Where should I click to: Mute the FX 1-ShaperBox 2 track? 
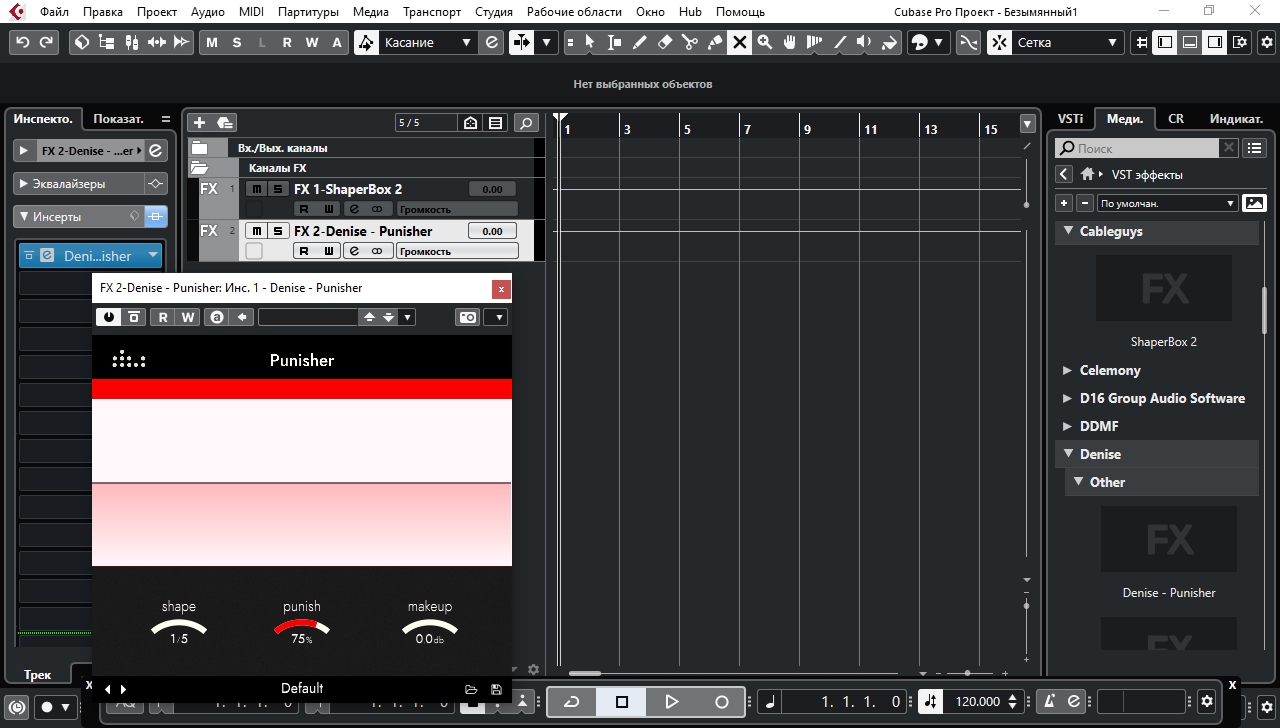point(257,189)
